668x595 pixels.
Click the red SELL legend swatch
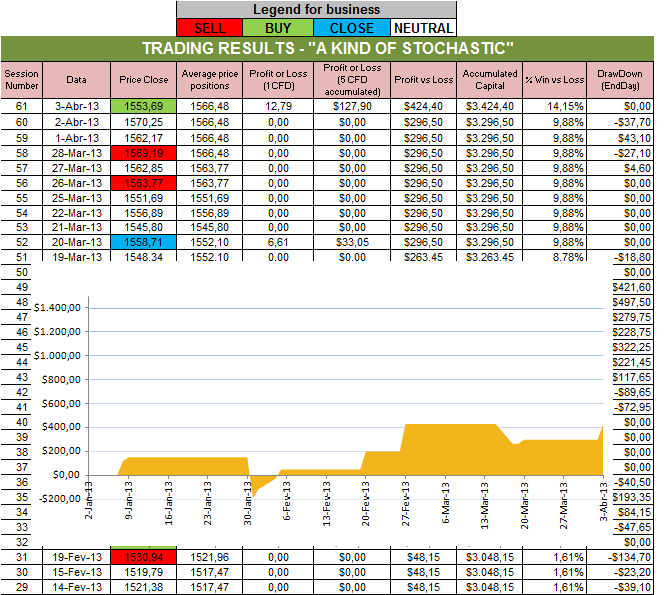[x=209, y=28]
